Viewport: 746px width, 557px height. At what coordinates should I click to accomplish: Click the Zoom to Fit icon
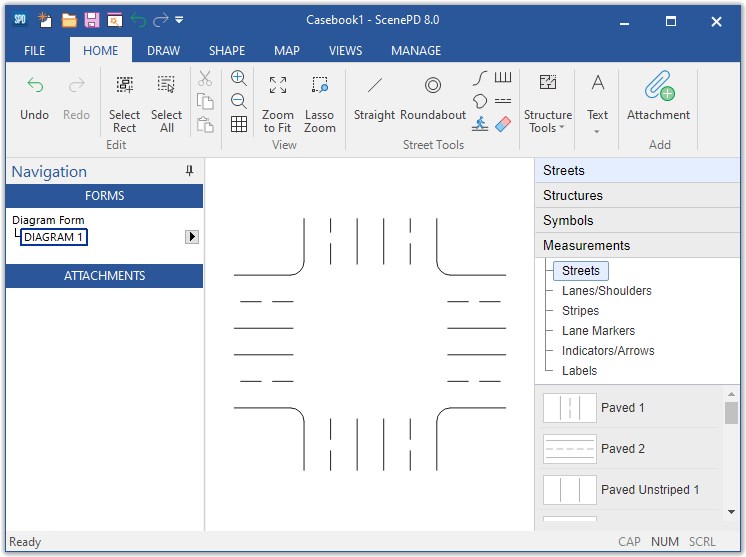pos(278,87)
